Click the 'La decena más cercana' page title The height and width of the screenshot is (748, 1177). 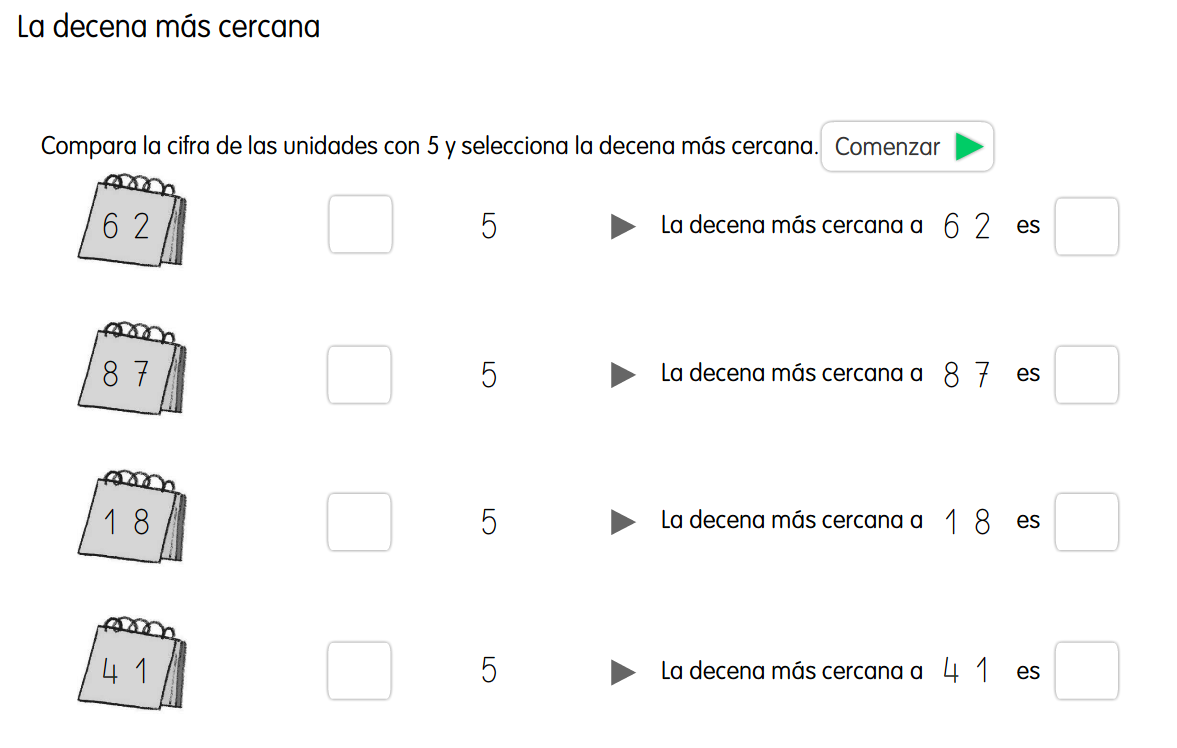[169, 28]
